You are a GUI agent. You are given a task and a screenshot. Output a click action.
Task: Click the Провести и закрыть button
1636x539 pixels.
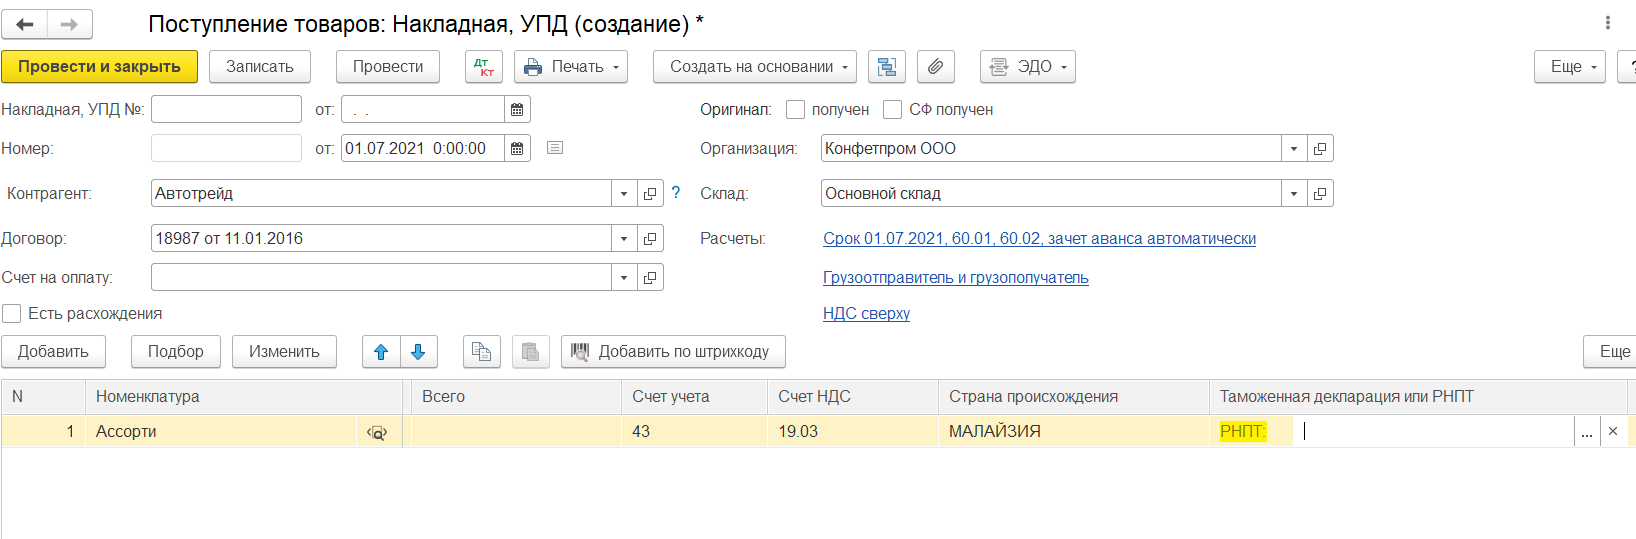(x=99, y=67)
